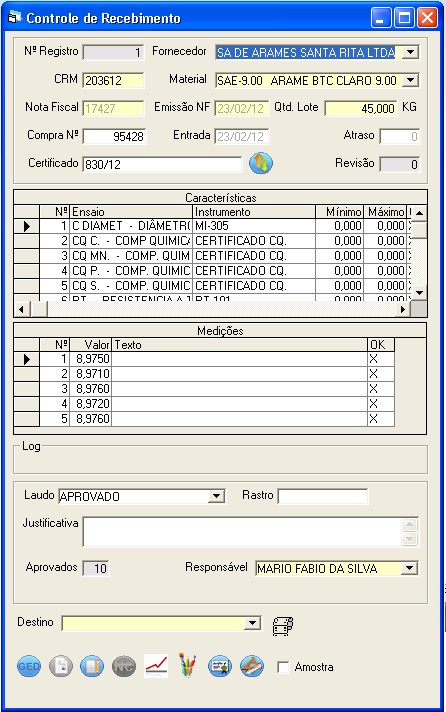Close the Controle de Recebimento window

(427, 18)
